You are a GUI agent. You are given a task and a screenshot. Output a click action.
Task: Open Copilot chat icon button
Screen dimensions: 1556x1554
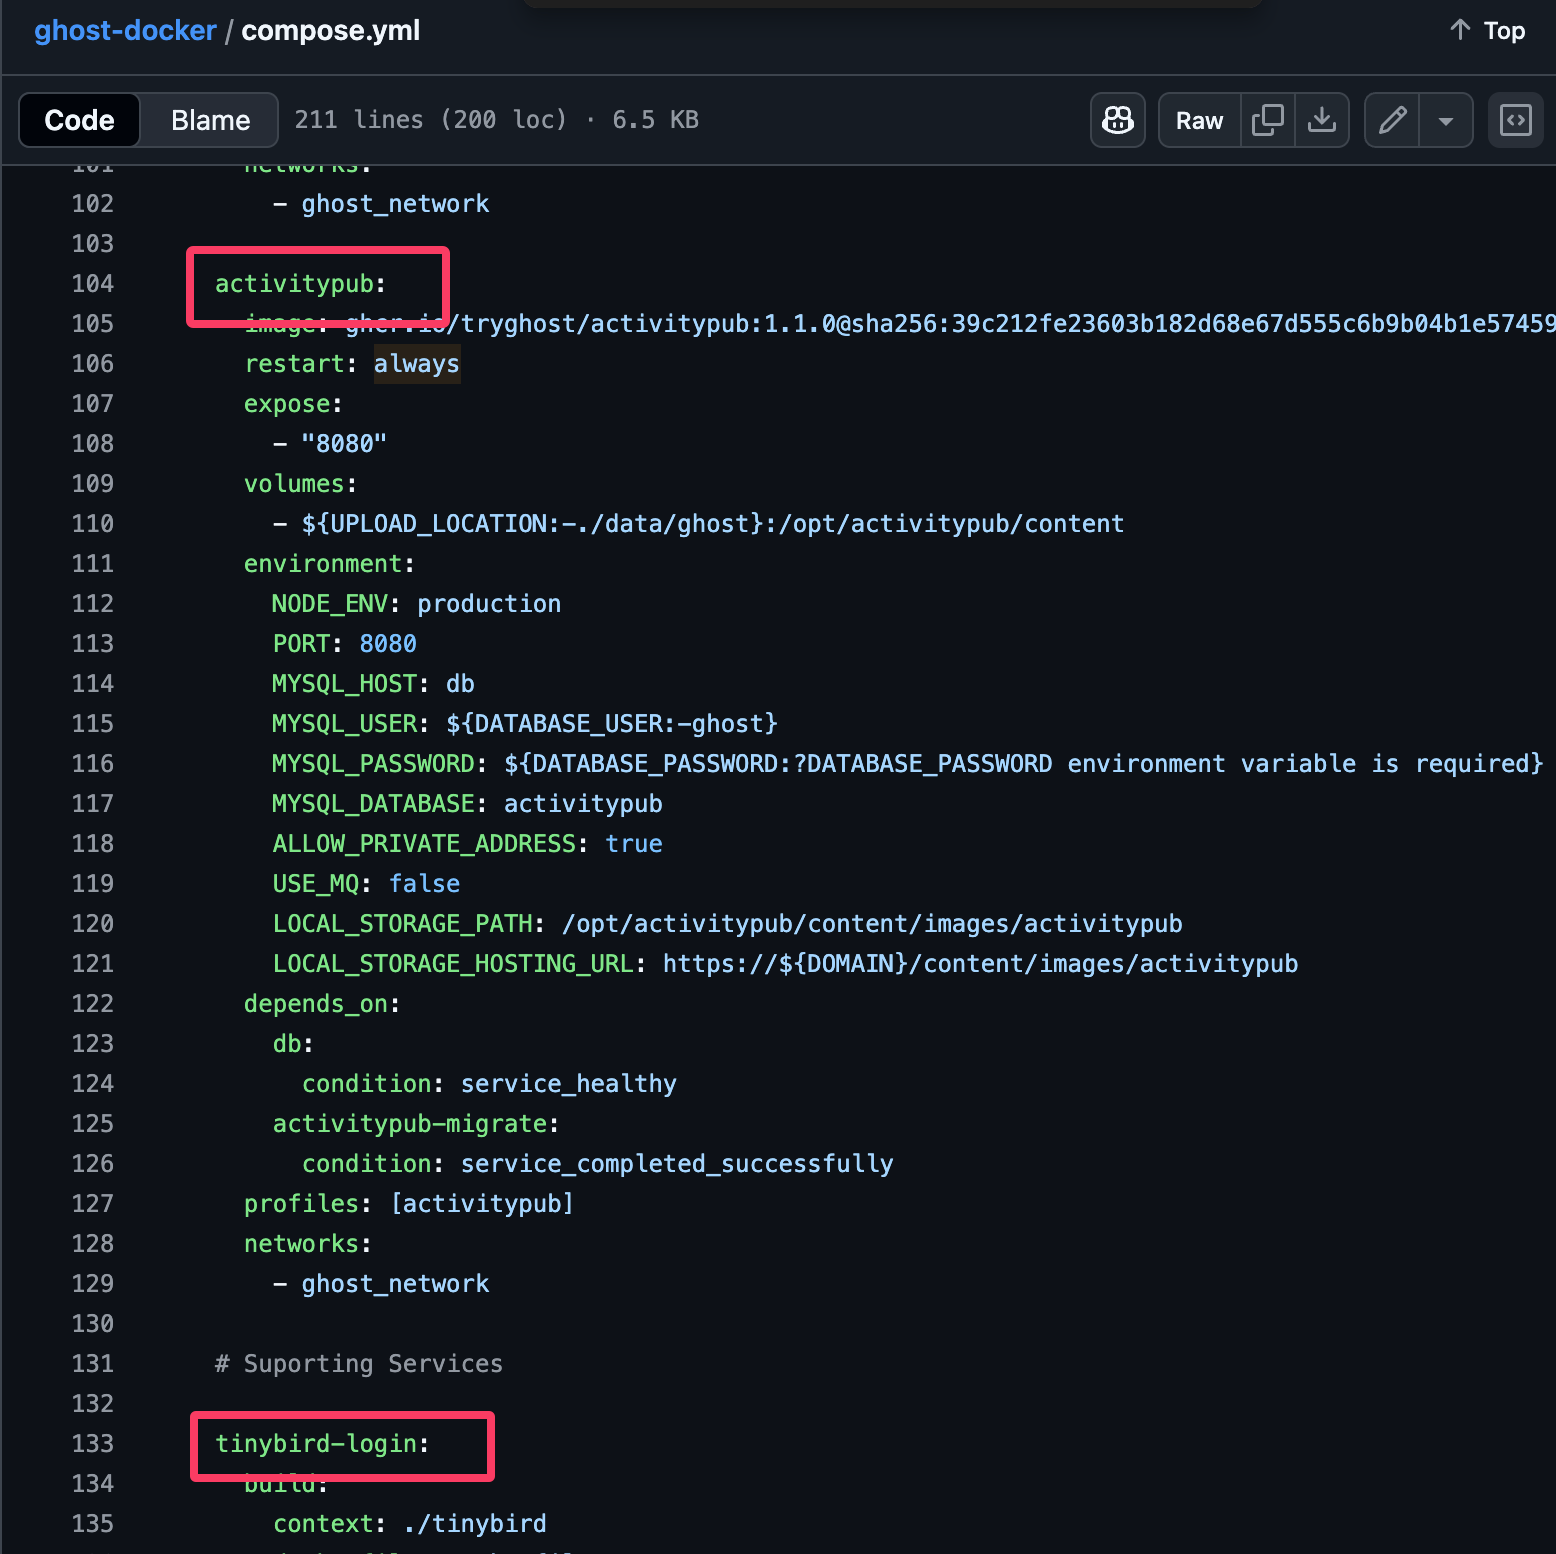point(1117,120)
